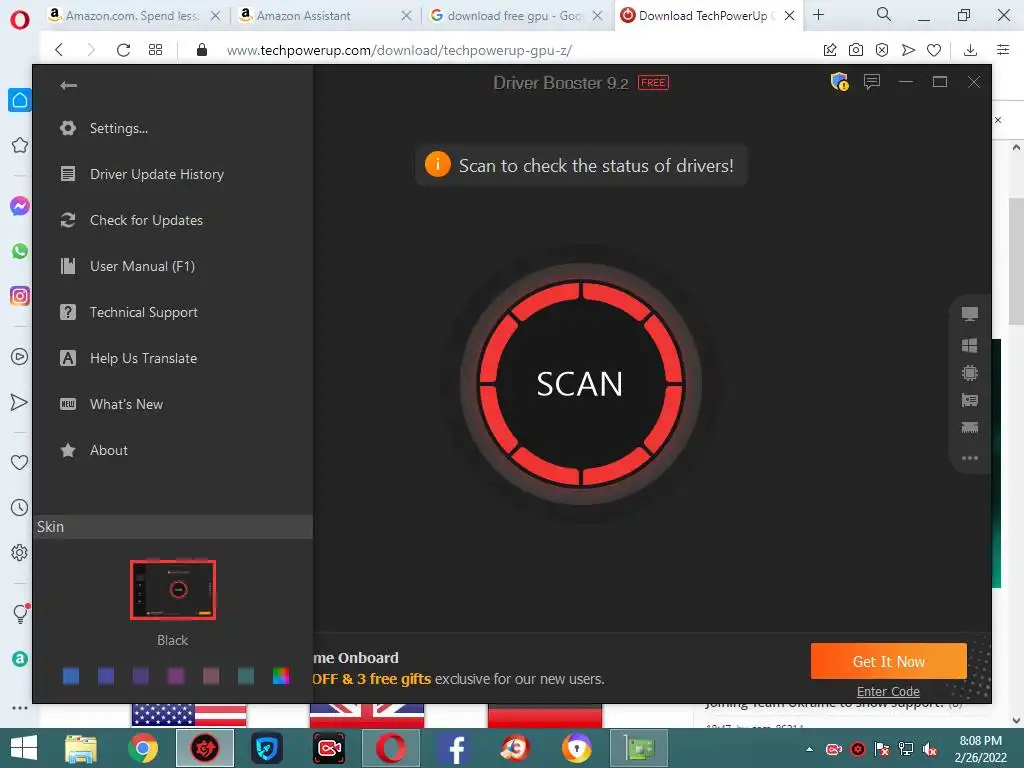The width and height of the screenshot is (1024, 768).
Task: Show hidden tray icons arrow
Action: coord(809,749)
